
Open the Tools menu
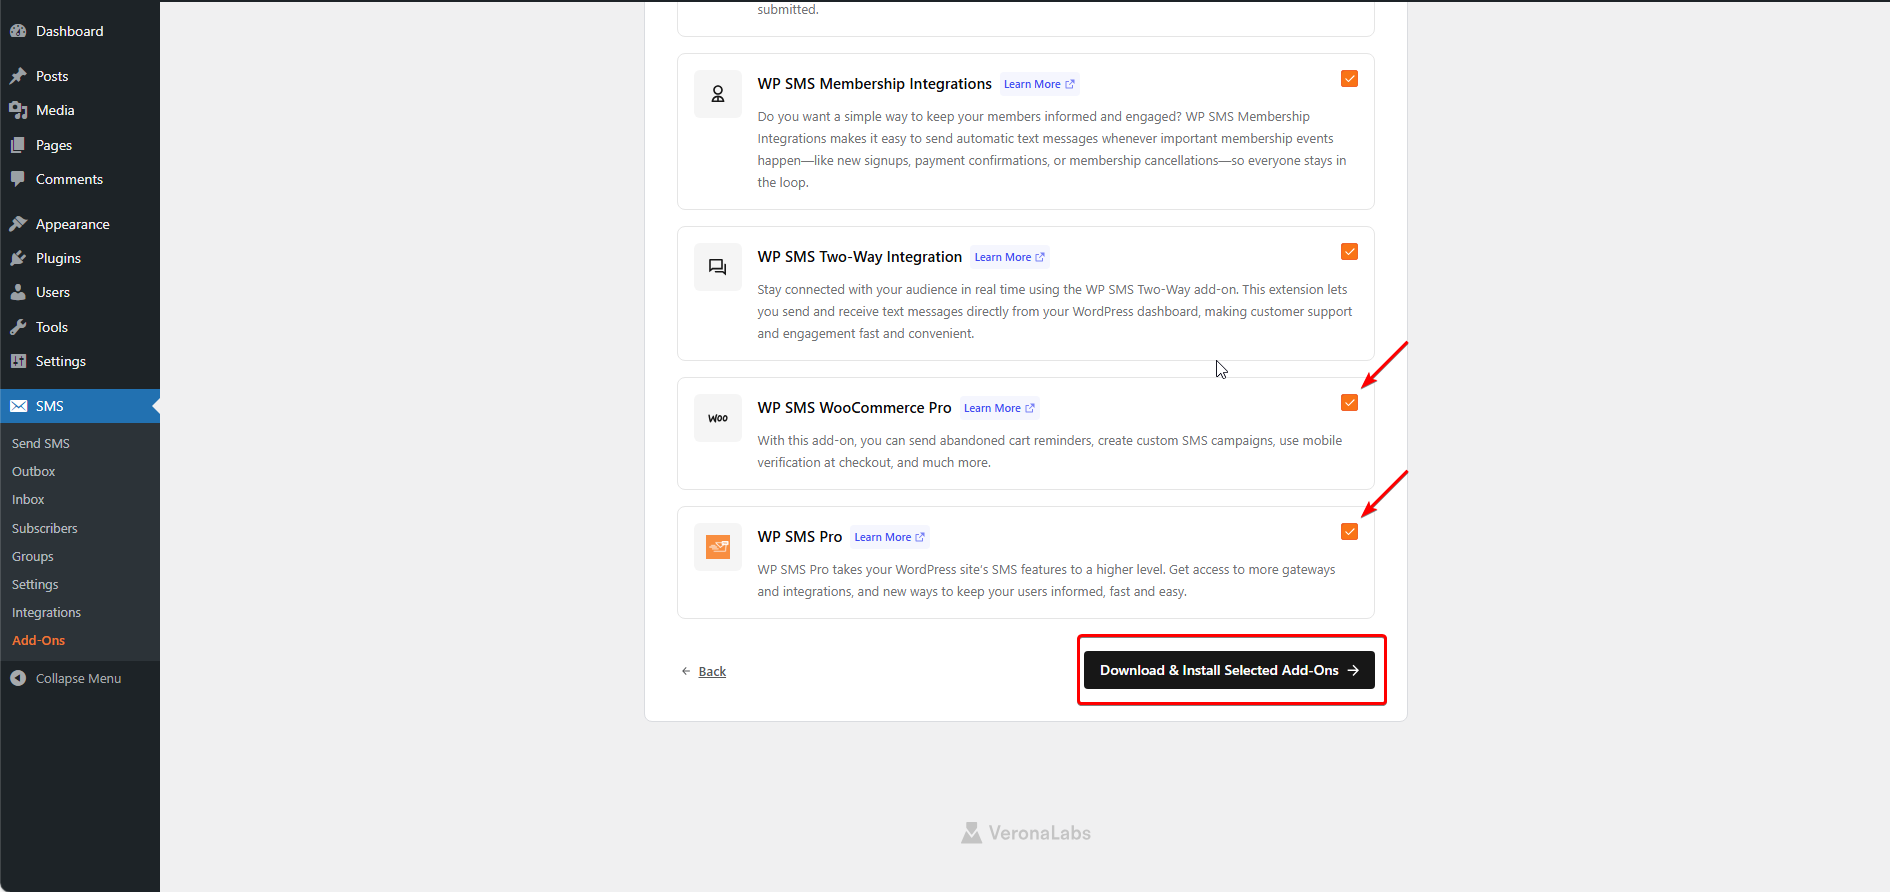pos(80,327)
